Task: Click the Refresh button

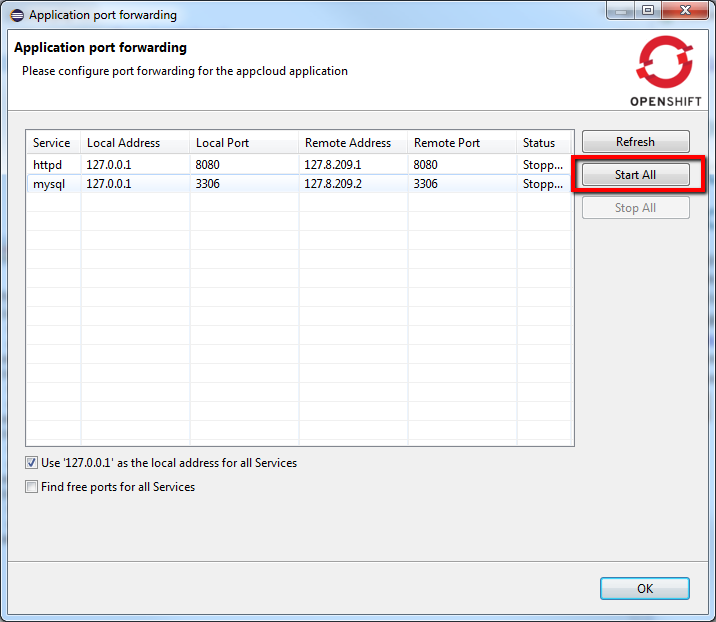Action: coord(635,142)
